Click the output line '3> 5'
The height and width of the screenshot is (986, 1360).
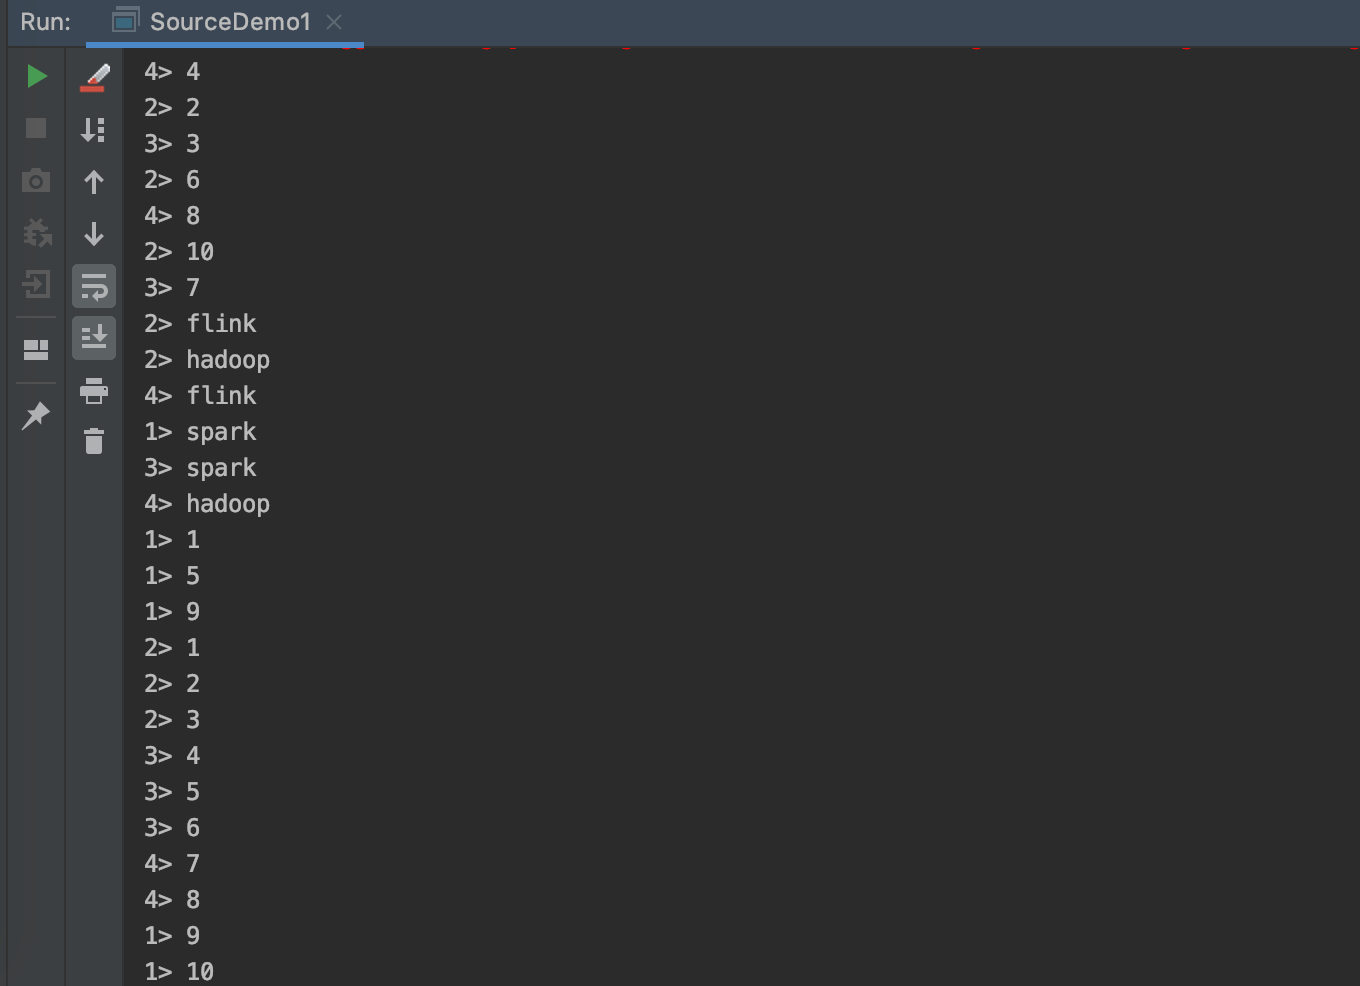172,791
